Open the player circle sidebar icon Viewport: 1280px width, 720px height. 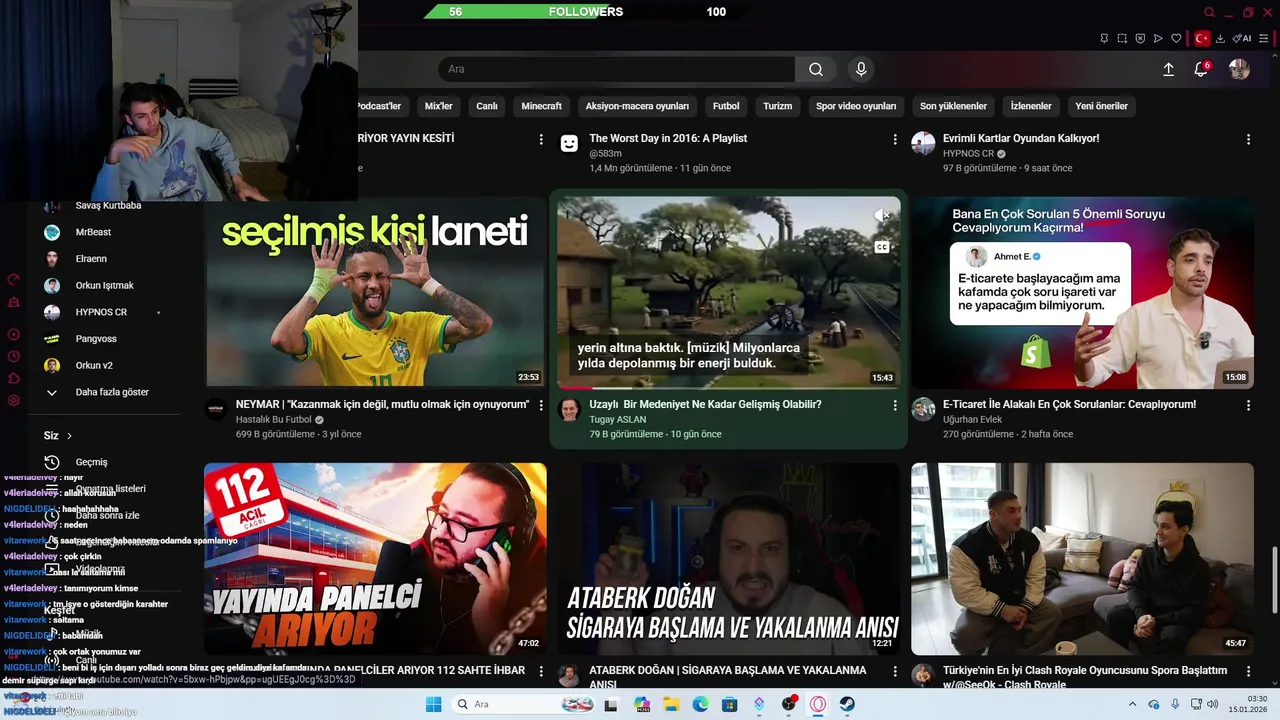pyautogui.click(x=13, y=334)
